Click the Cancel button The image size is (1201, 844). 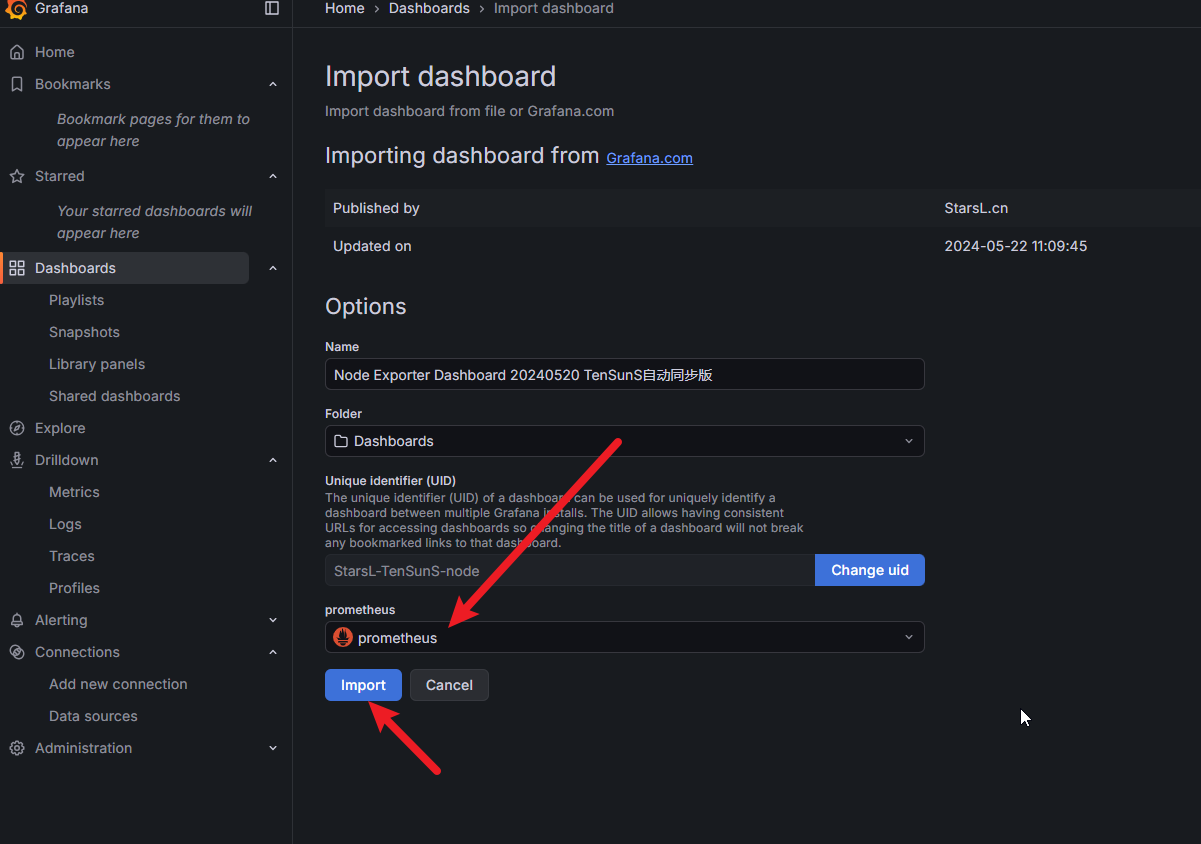449,685
